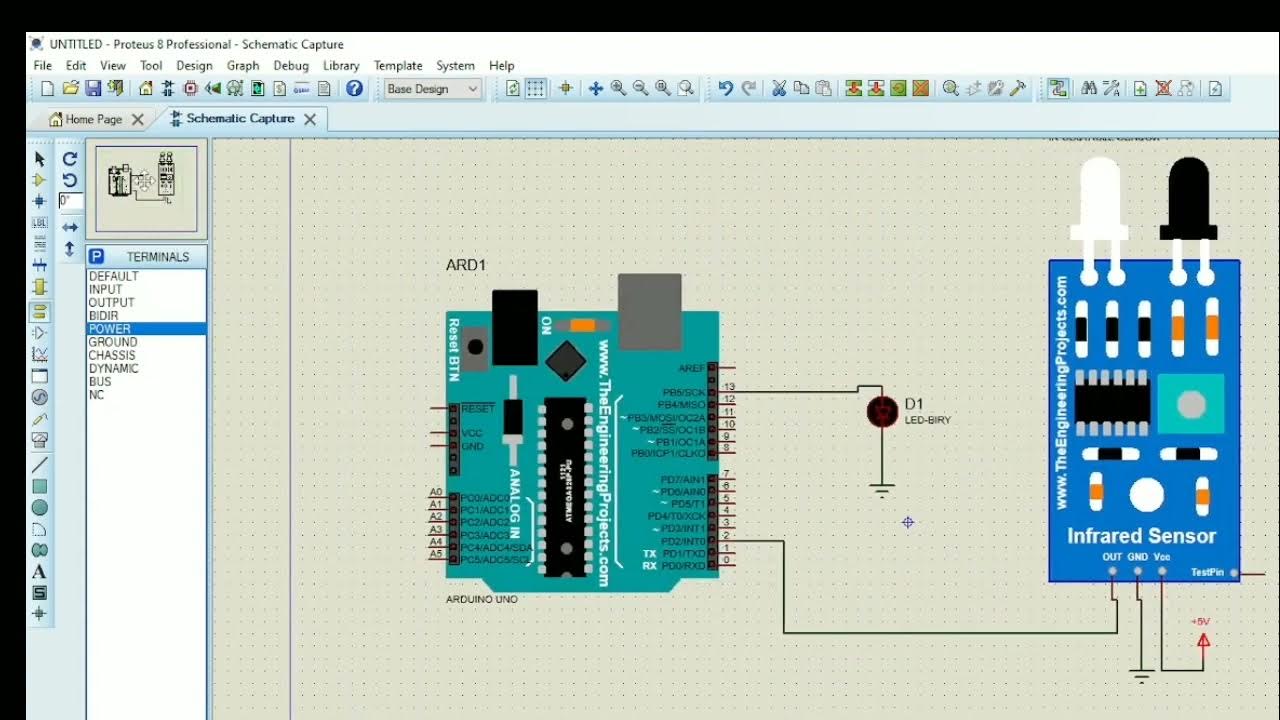Close the Schematic Capture tab

tap(310, 119)
